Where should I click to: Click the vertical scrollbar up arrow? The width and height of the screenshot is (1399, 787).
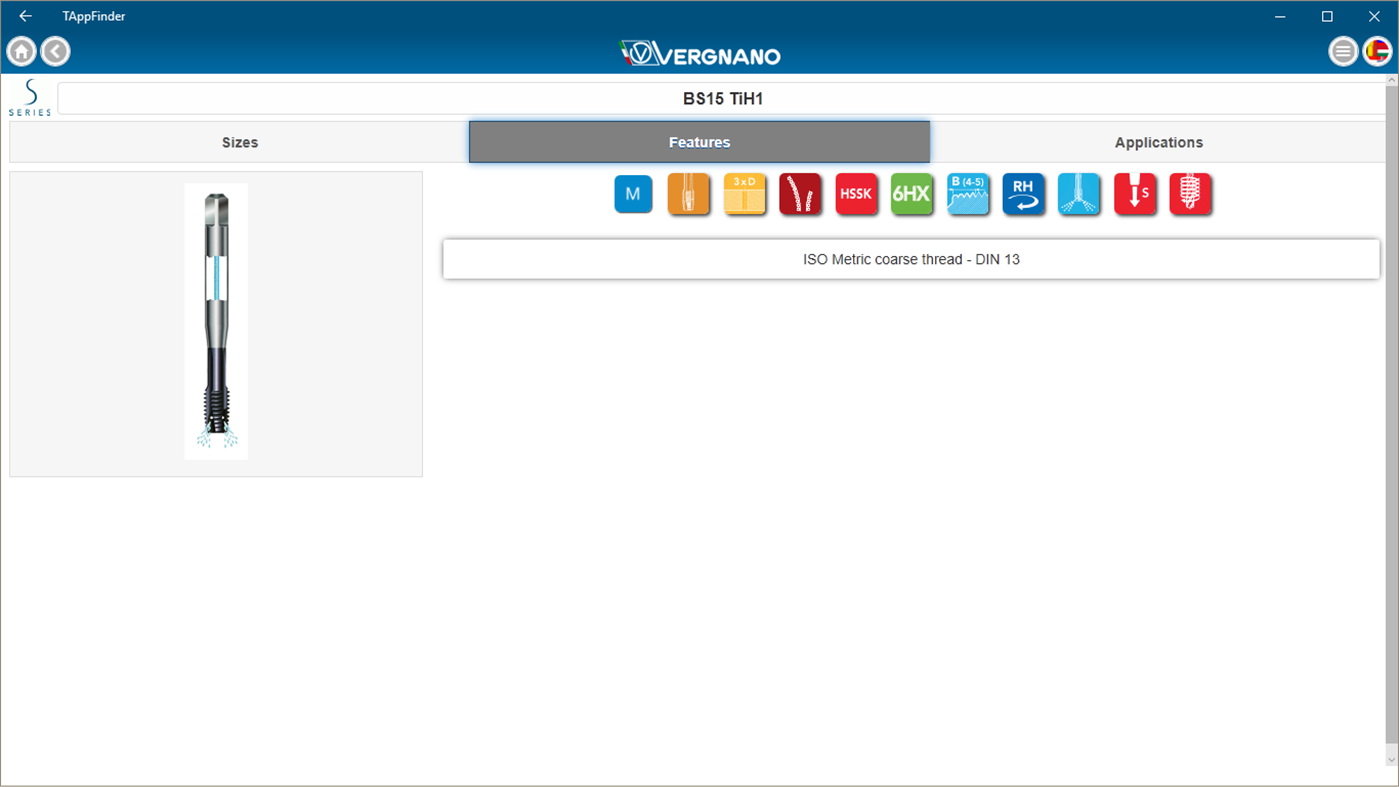tap(1391, 80)
